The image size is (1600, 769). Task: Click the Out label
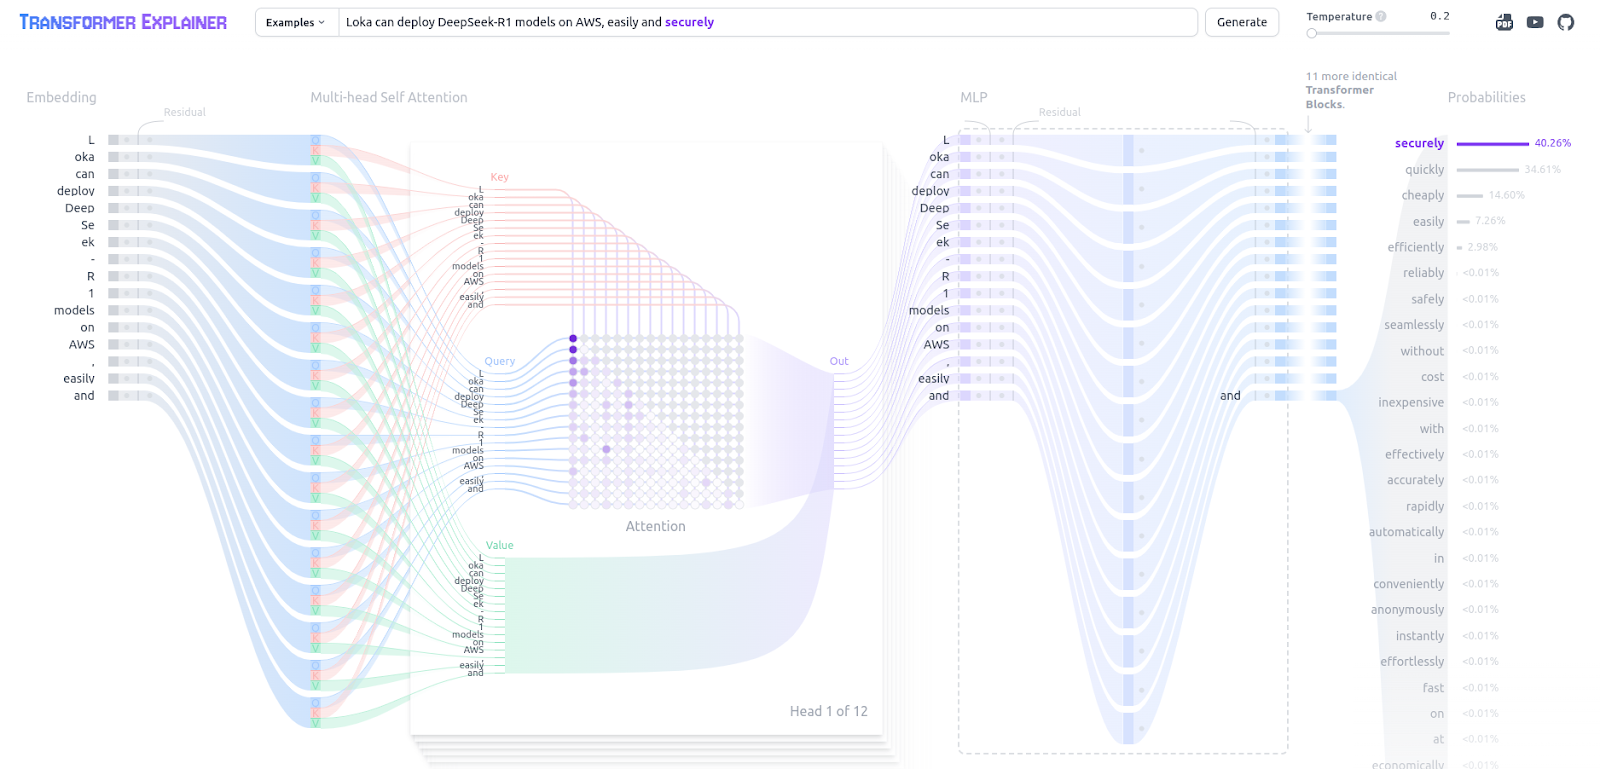(x=839, y=361)
